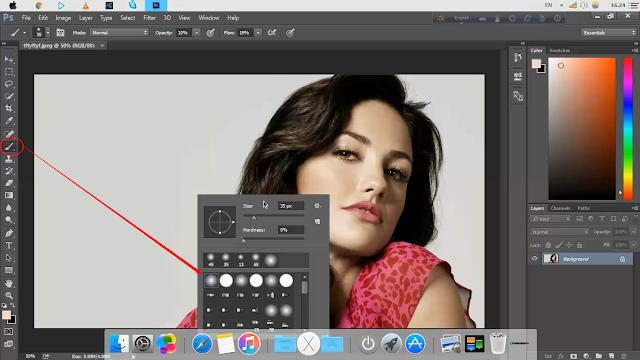Click the brush Size input field

(291, 206)
